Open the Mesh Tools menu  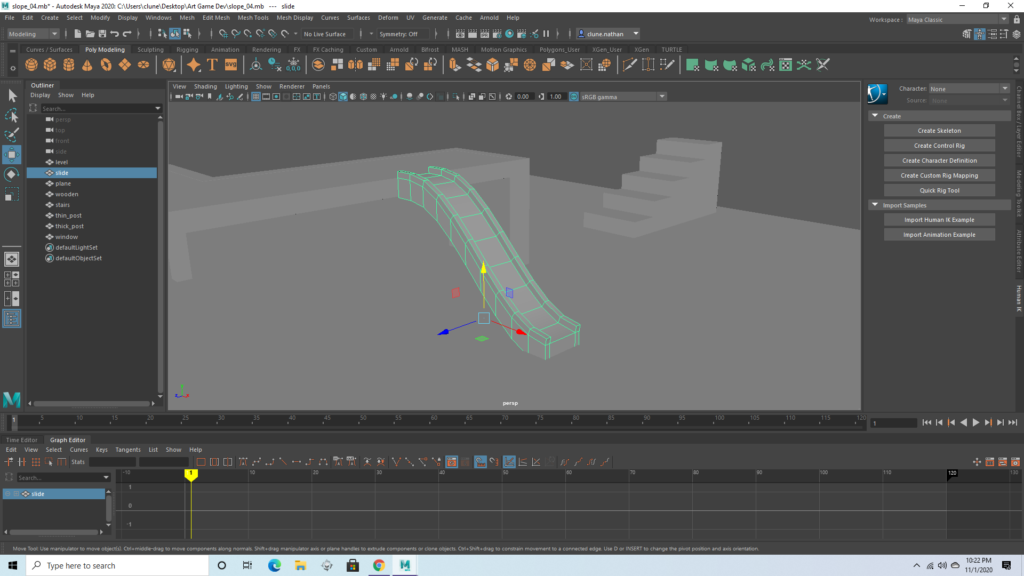click(x=252, y=18)
